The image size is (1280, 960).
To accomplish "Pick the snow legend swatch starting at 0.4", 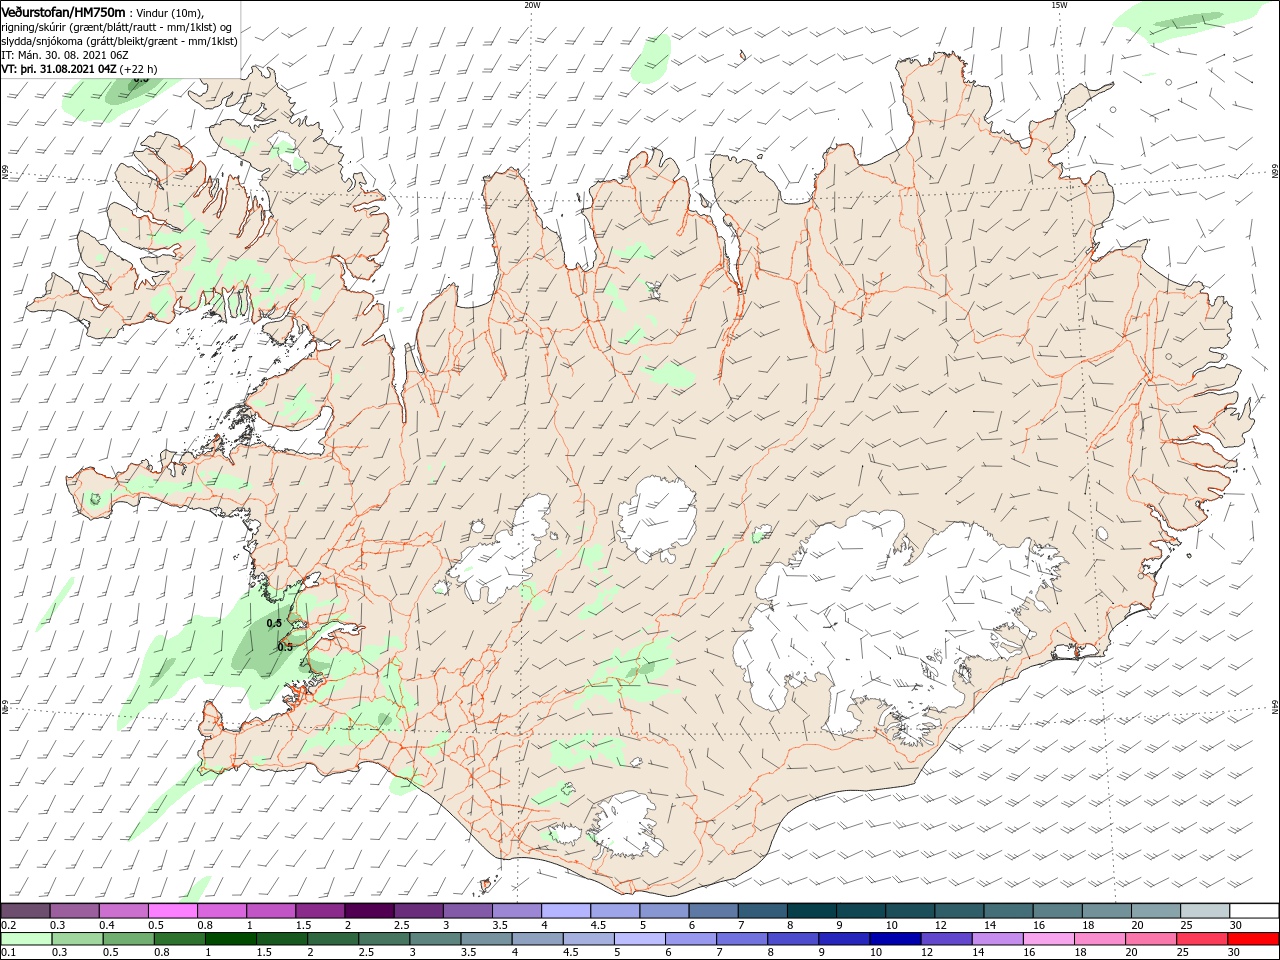I will (123, 910).
